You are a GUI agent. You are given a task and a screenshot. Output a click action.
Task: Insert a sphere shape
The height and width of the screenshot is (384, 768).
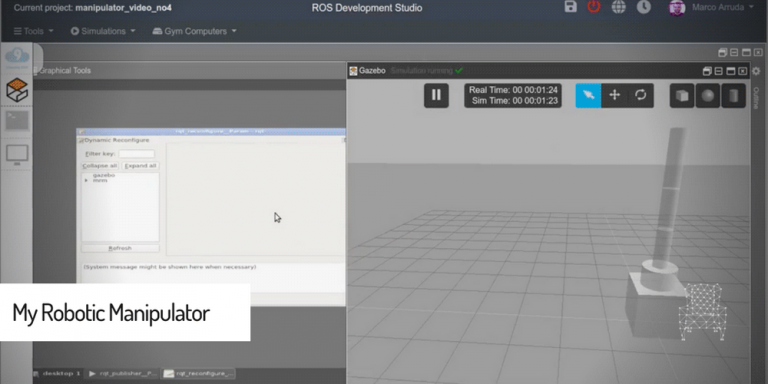pos(708,96)
